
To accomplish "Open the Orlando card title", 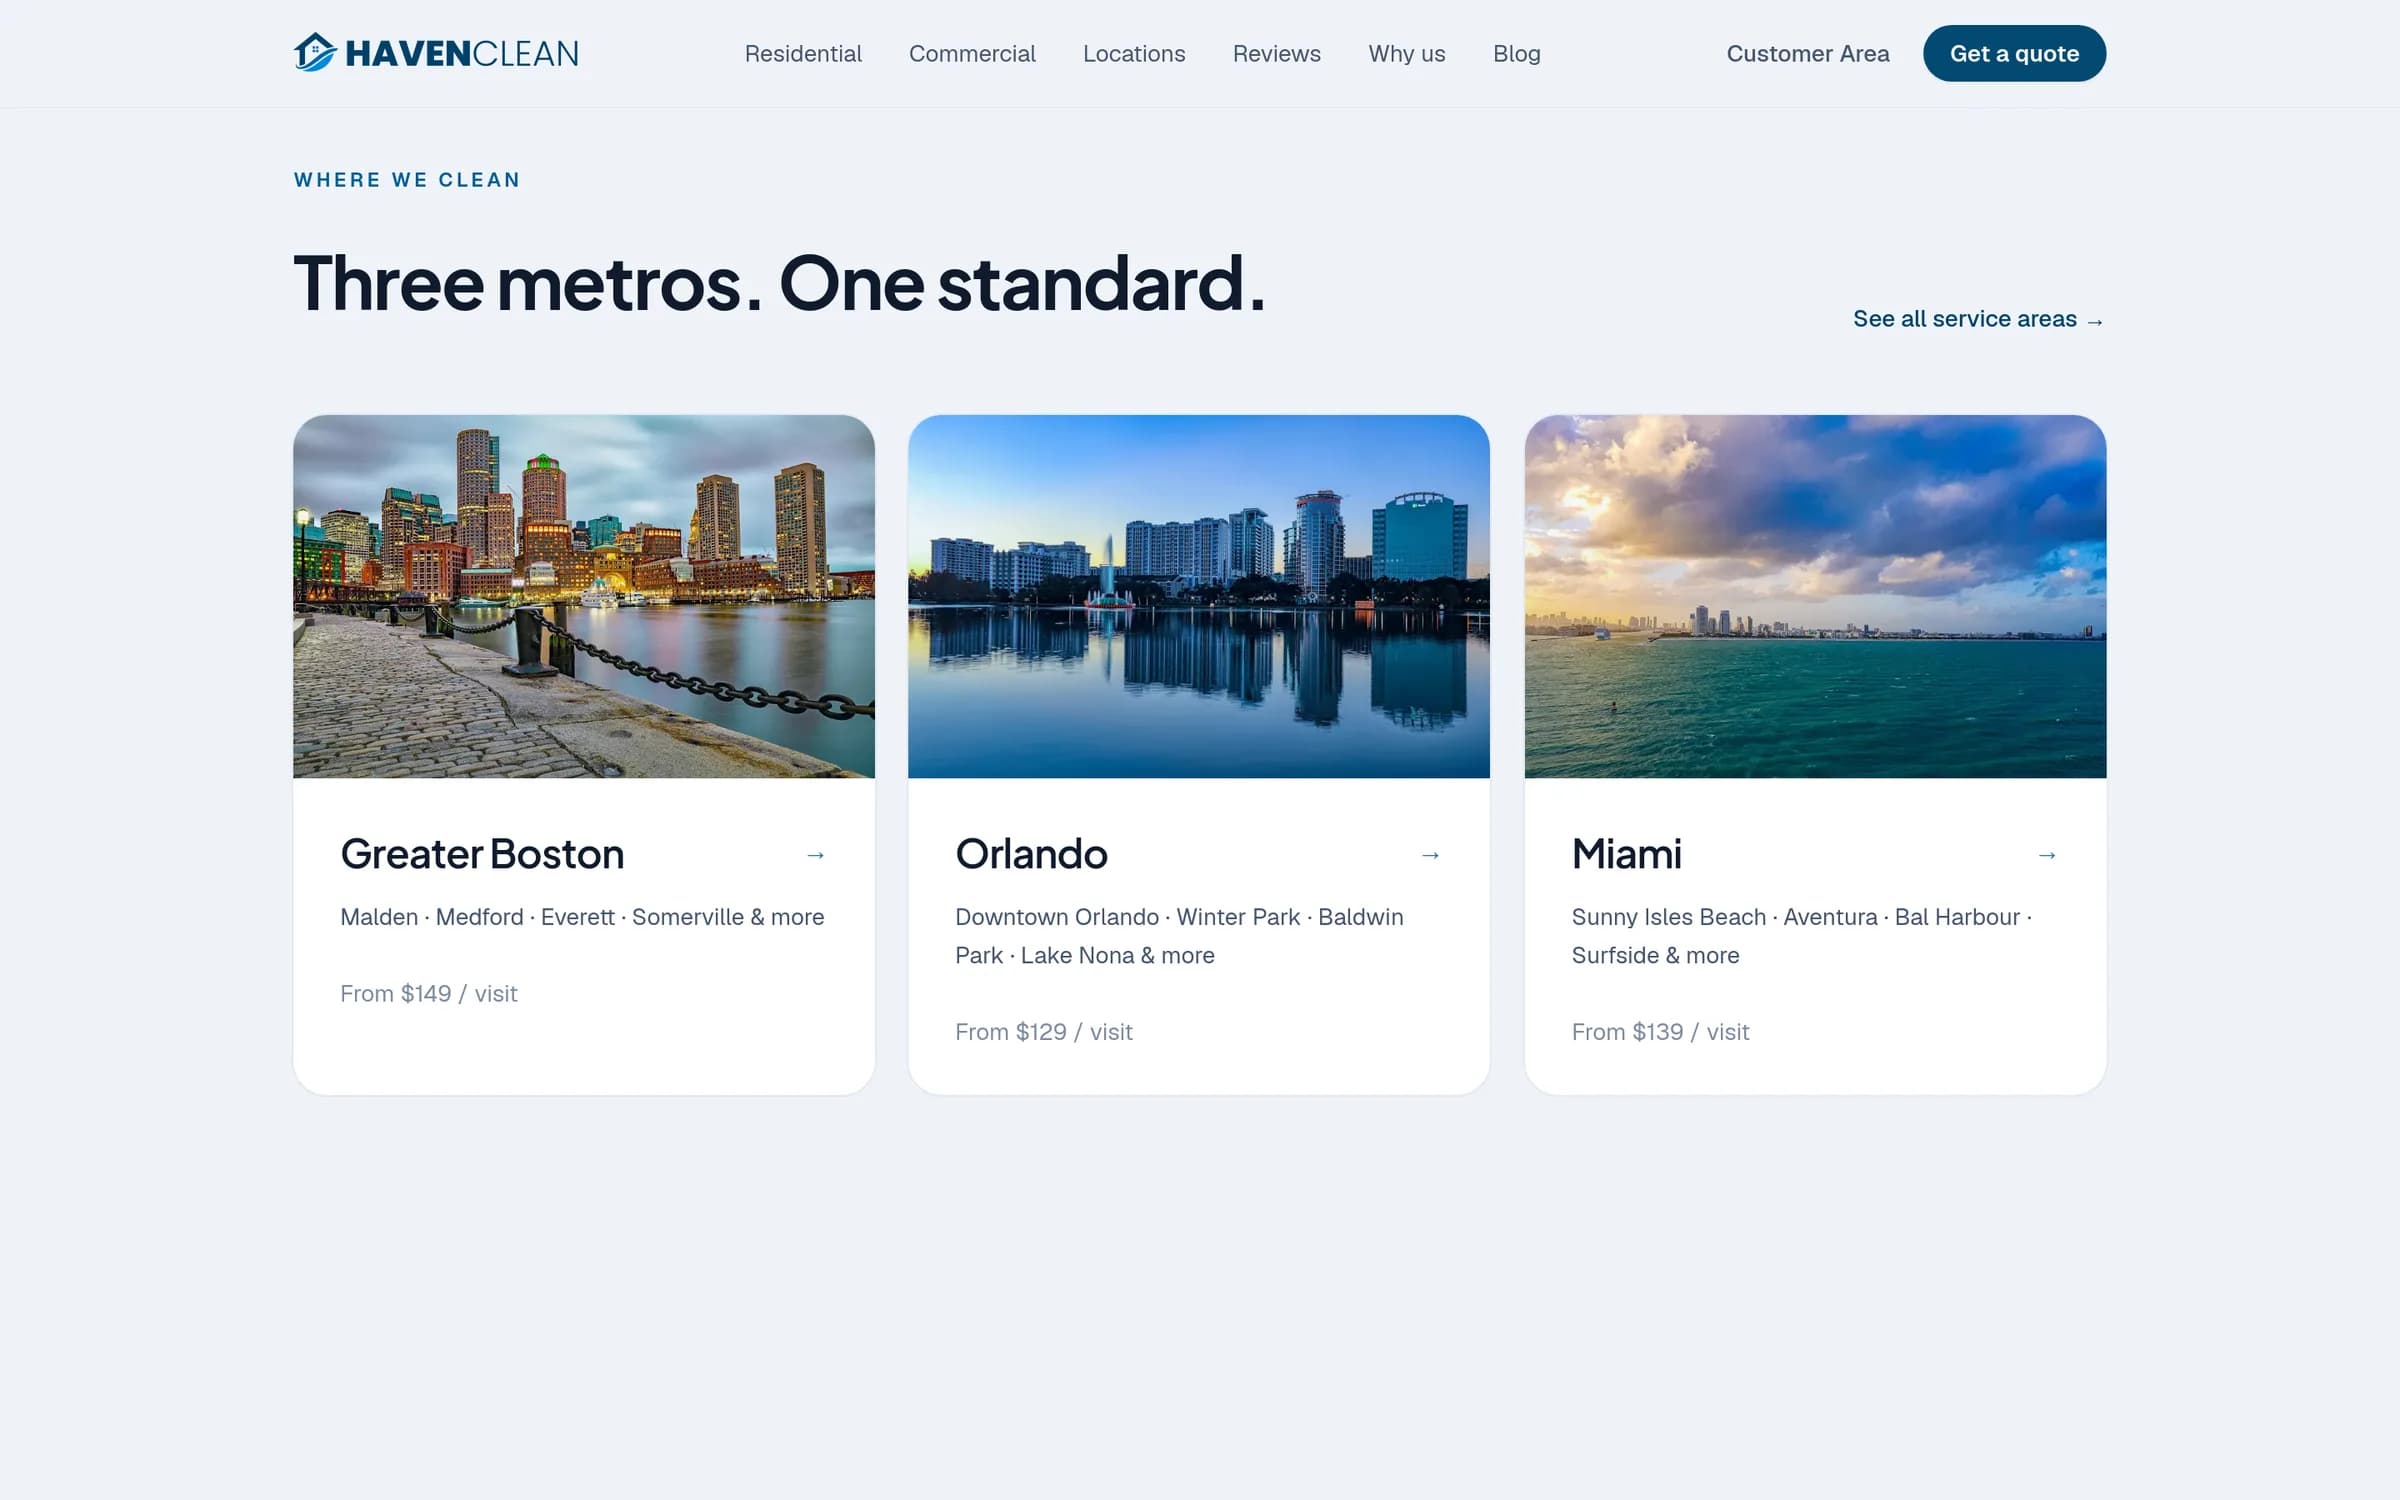I will (x=1031, y=854).
